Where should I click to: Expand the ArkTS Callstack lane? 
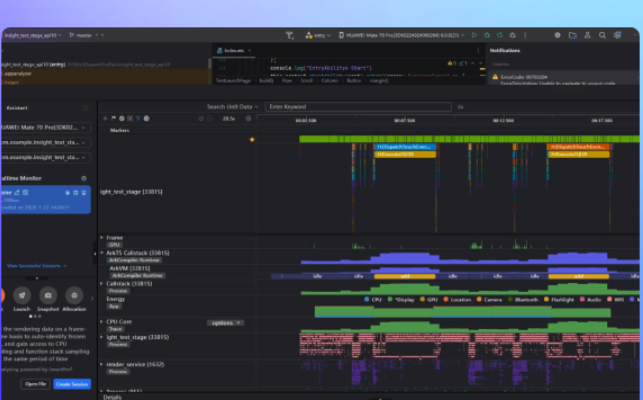point(102,253)
